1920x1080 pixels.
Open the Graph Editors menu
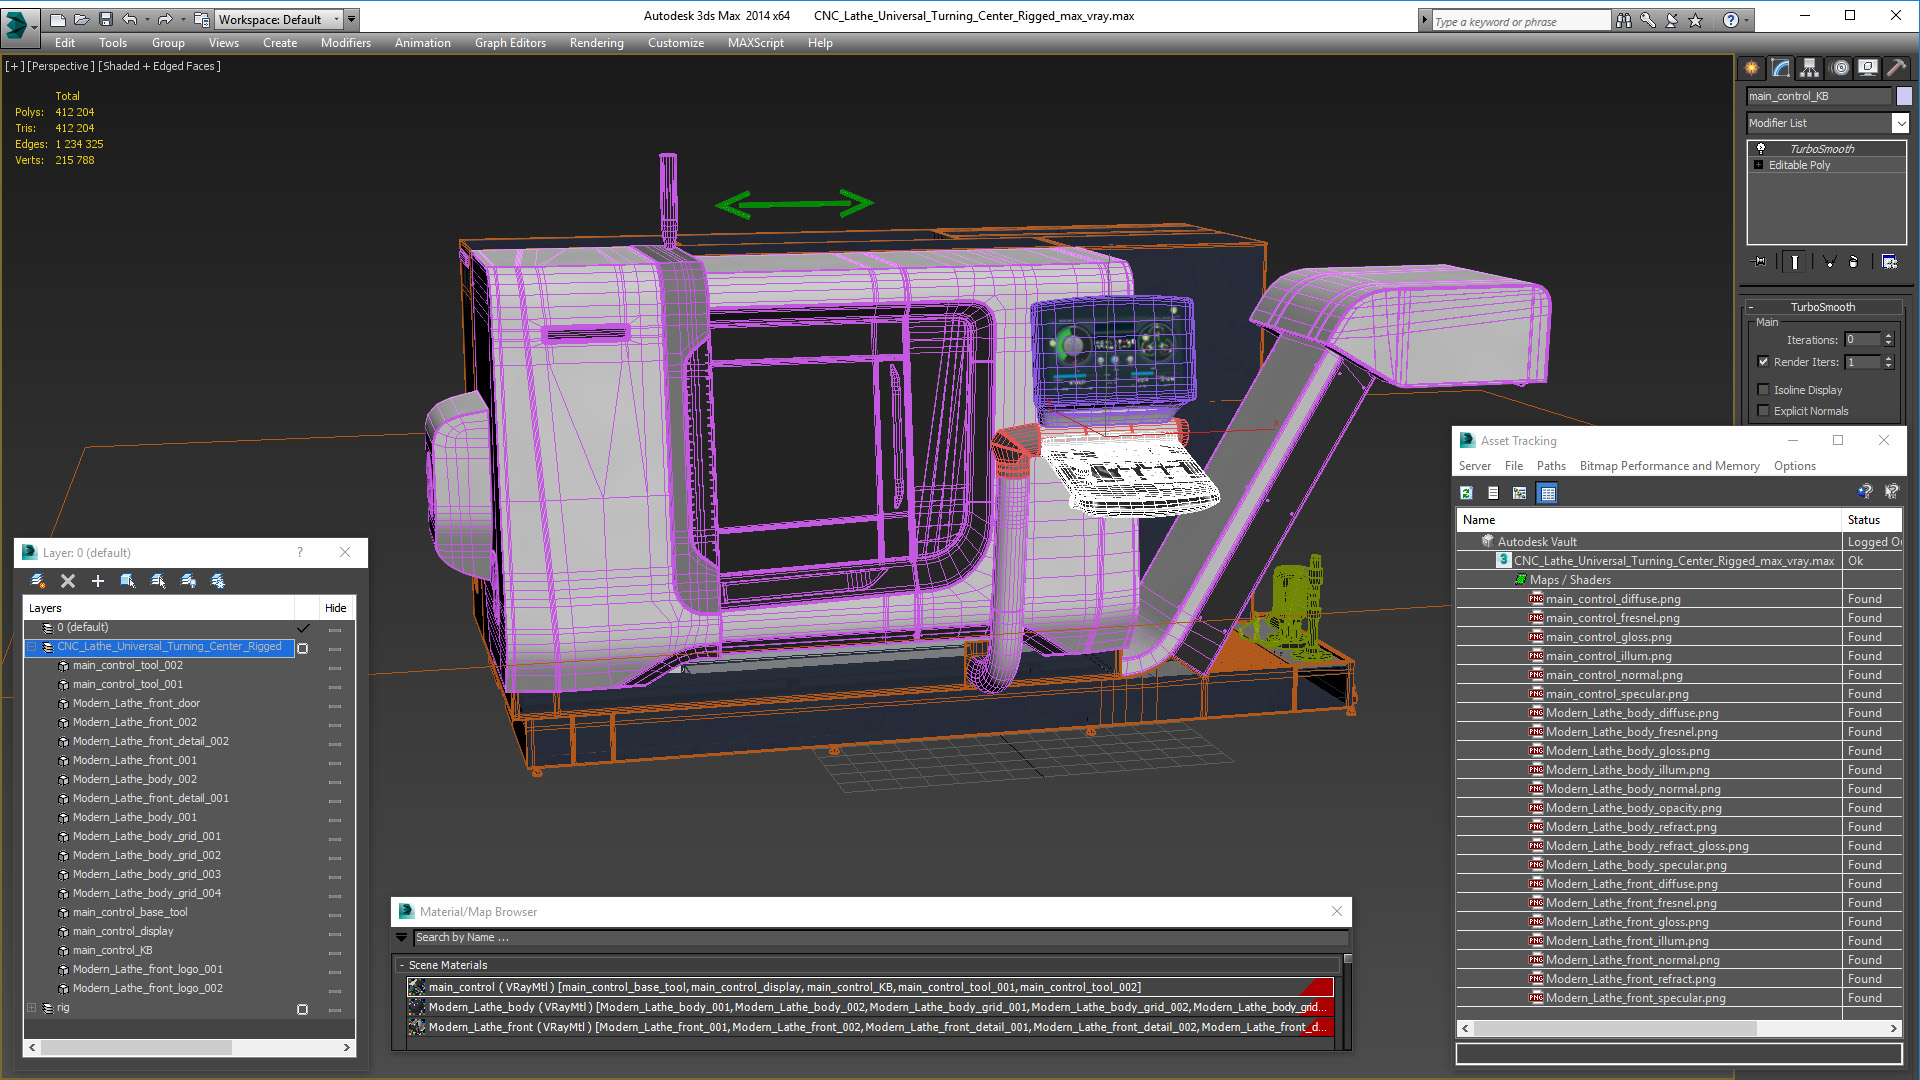click(x=510, y=43)
